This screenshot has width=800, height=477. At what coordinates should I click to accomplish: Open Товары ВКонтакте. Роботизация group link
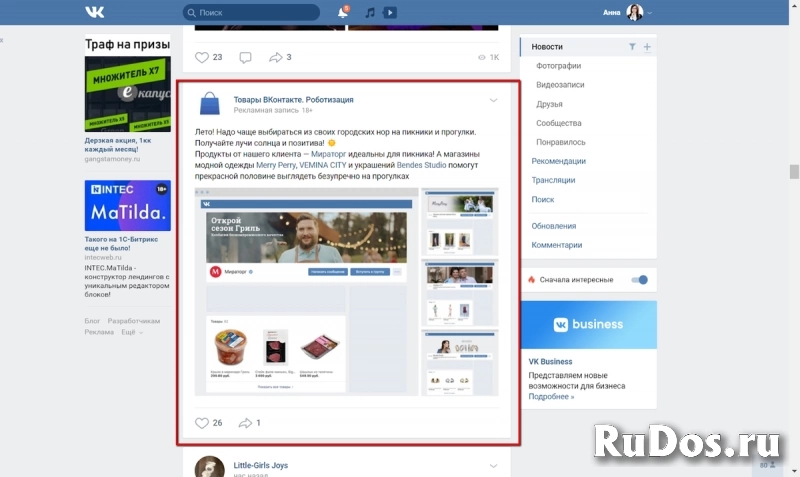pos(293,99)
